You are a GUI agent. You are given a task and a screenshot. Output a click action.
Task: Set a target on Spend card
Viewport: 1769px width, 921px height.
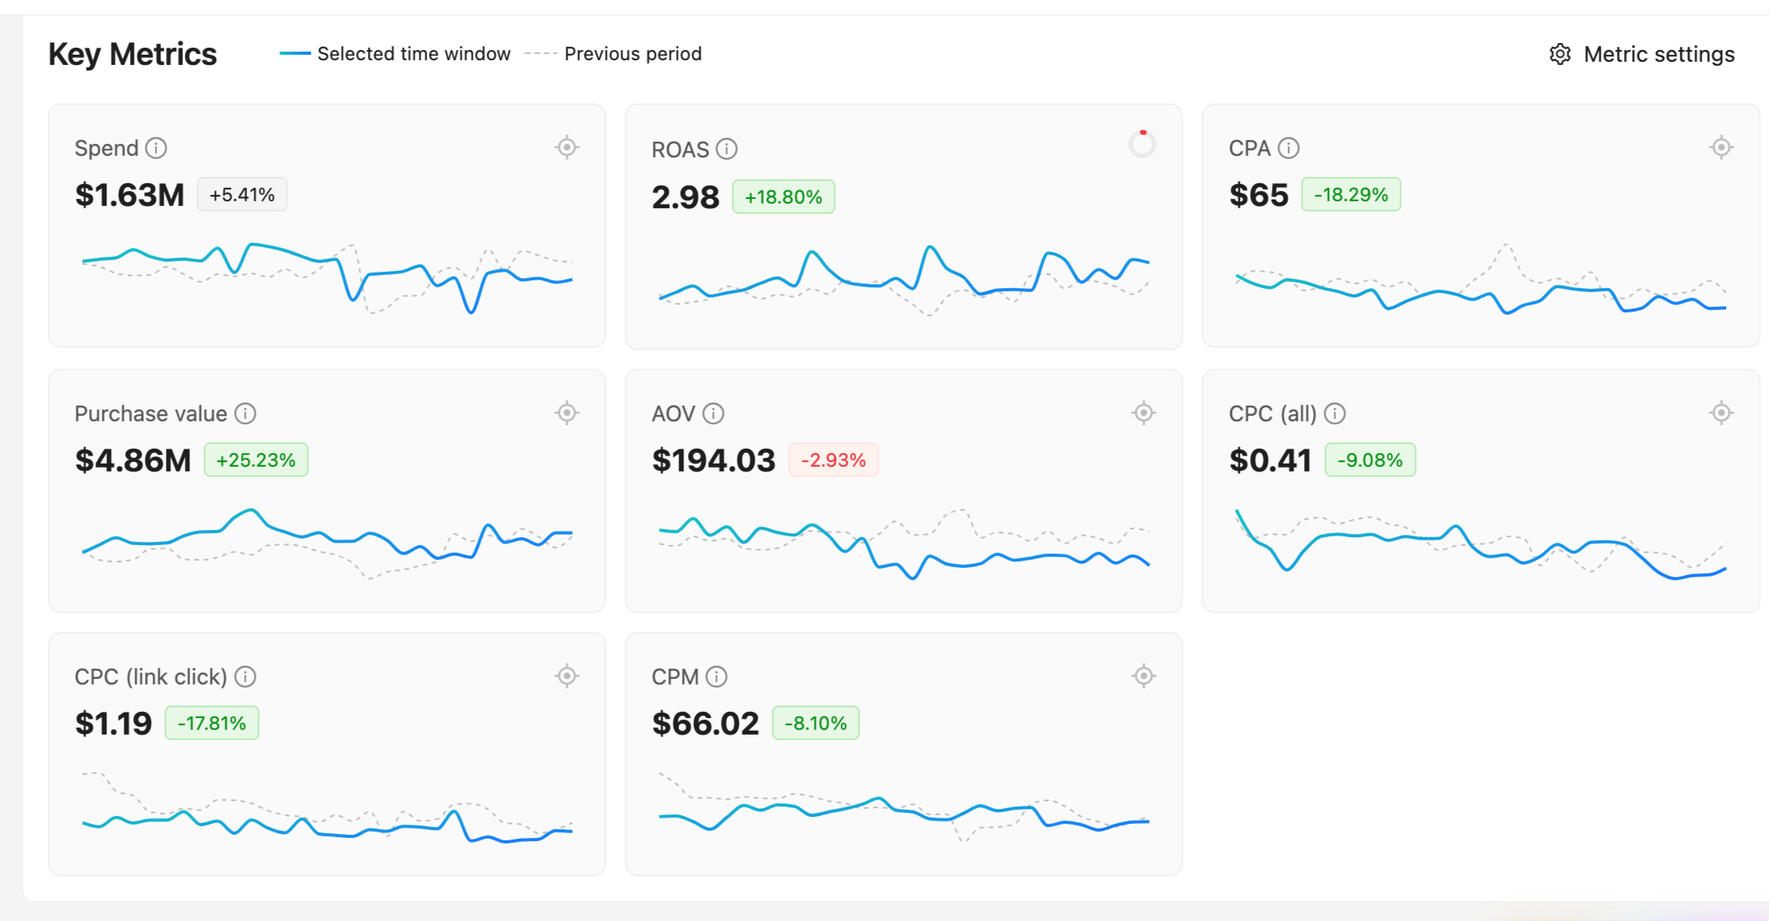[567, 147]
